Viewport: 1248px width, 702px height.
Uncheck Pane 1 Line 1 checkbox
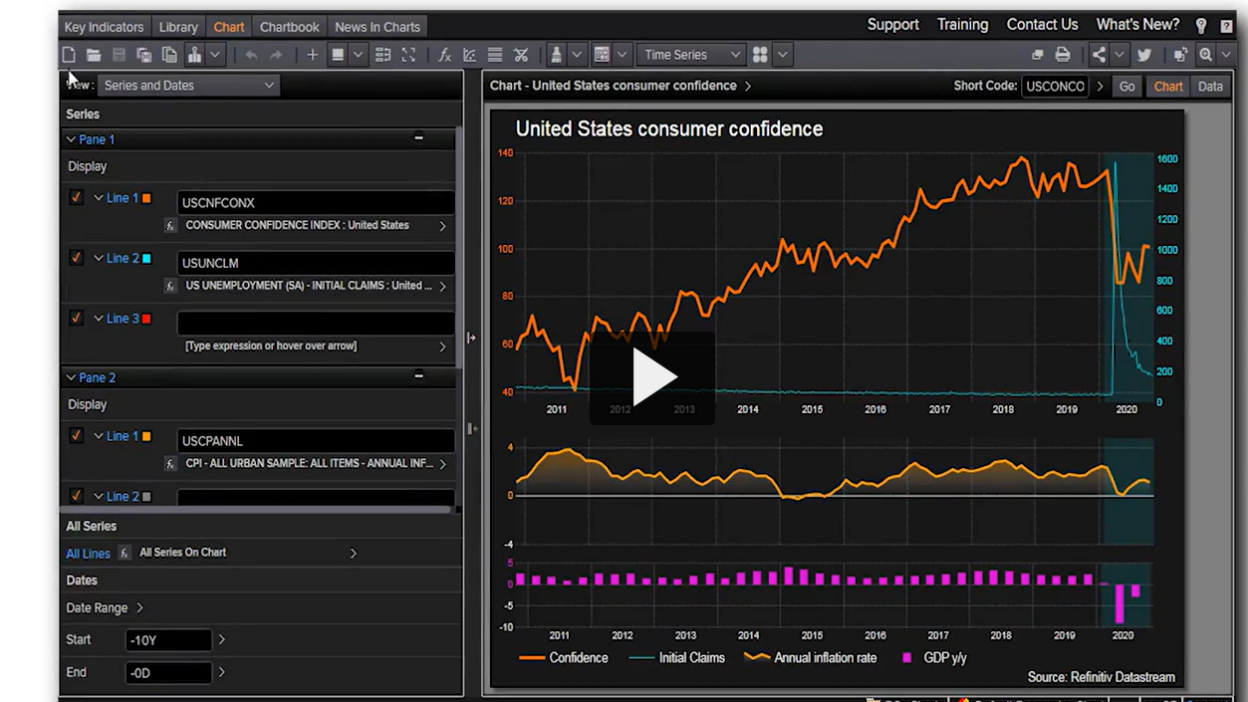click(x=76, y=198)
